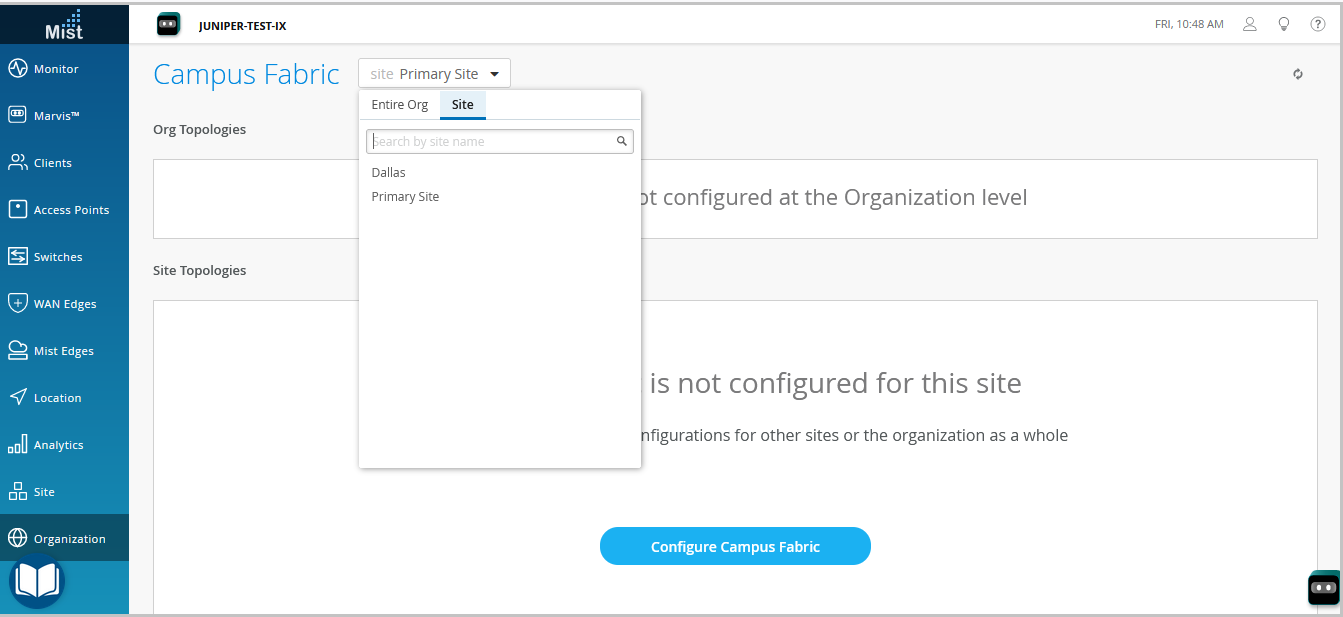Open the help question mark icon
Screen dimensions: 1343x617
[1318, 25]
